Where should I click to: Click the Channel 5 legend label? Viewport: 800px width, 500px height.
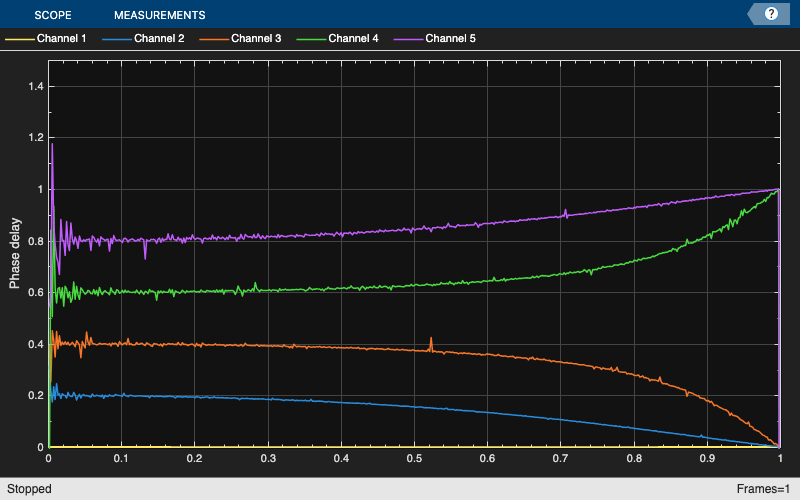(x=451, y=38)
